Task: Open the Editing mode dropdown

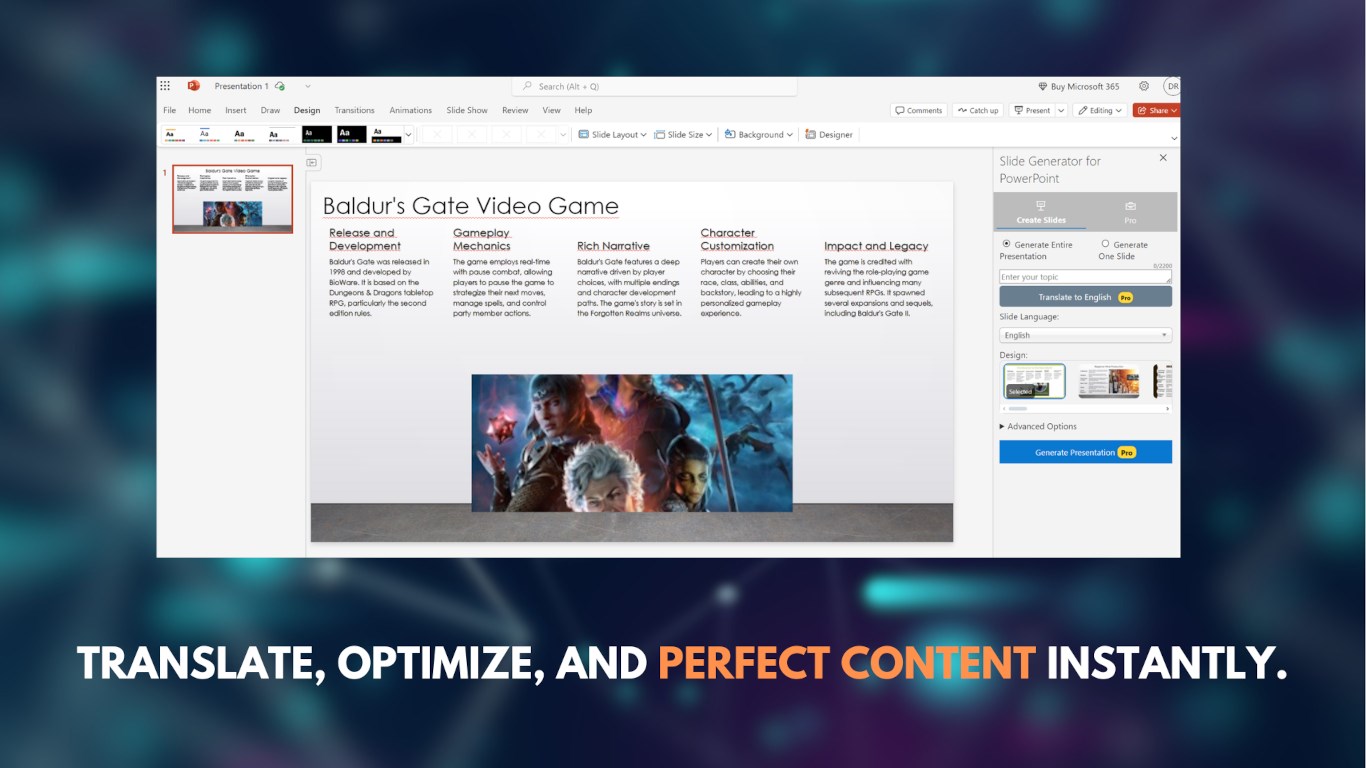Action: click(x=1099, y=110)
